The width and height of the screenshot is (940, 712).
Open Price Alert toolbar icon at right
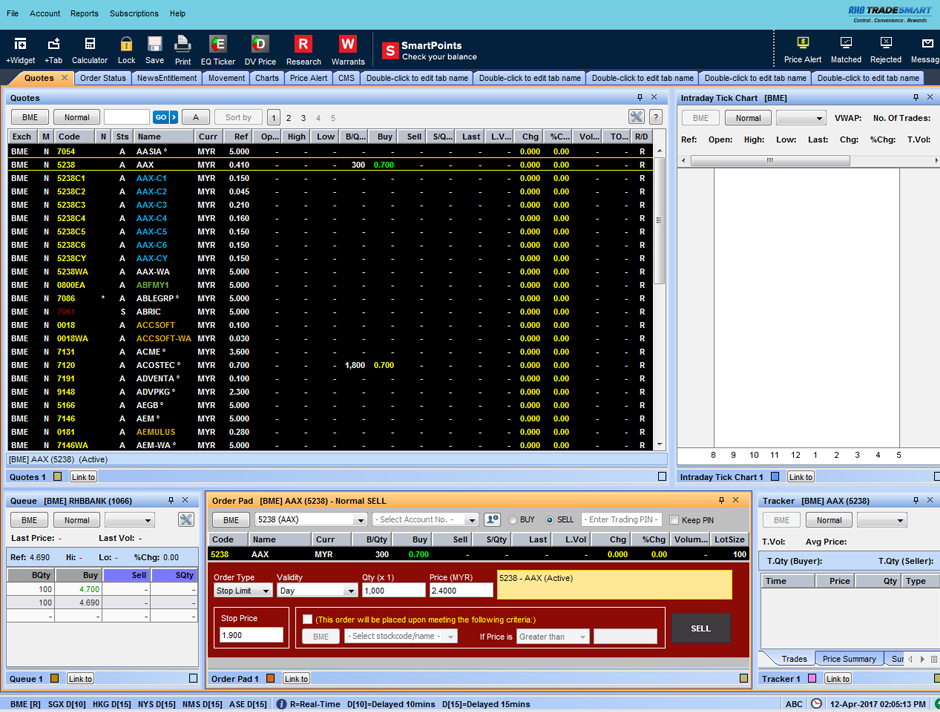[x=803, y=50]
